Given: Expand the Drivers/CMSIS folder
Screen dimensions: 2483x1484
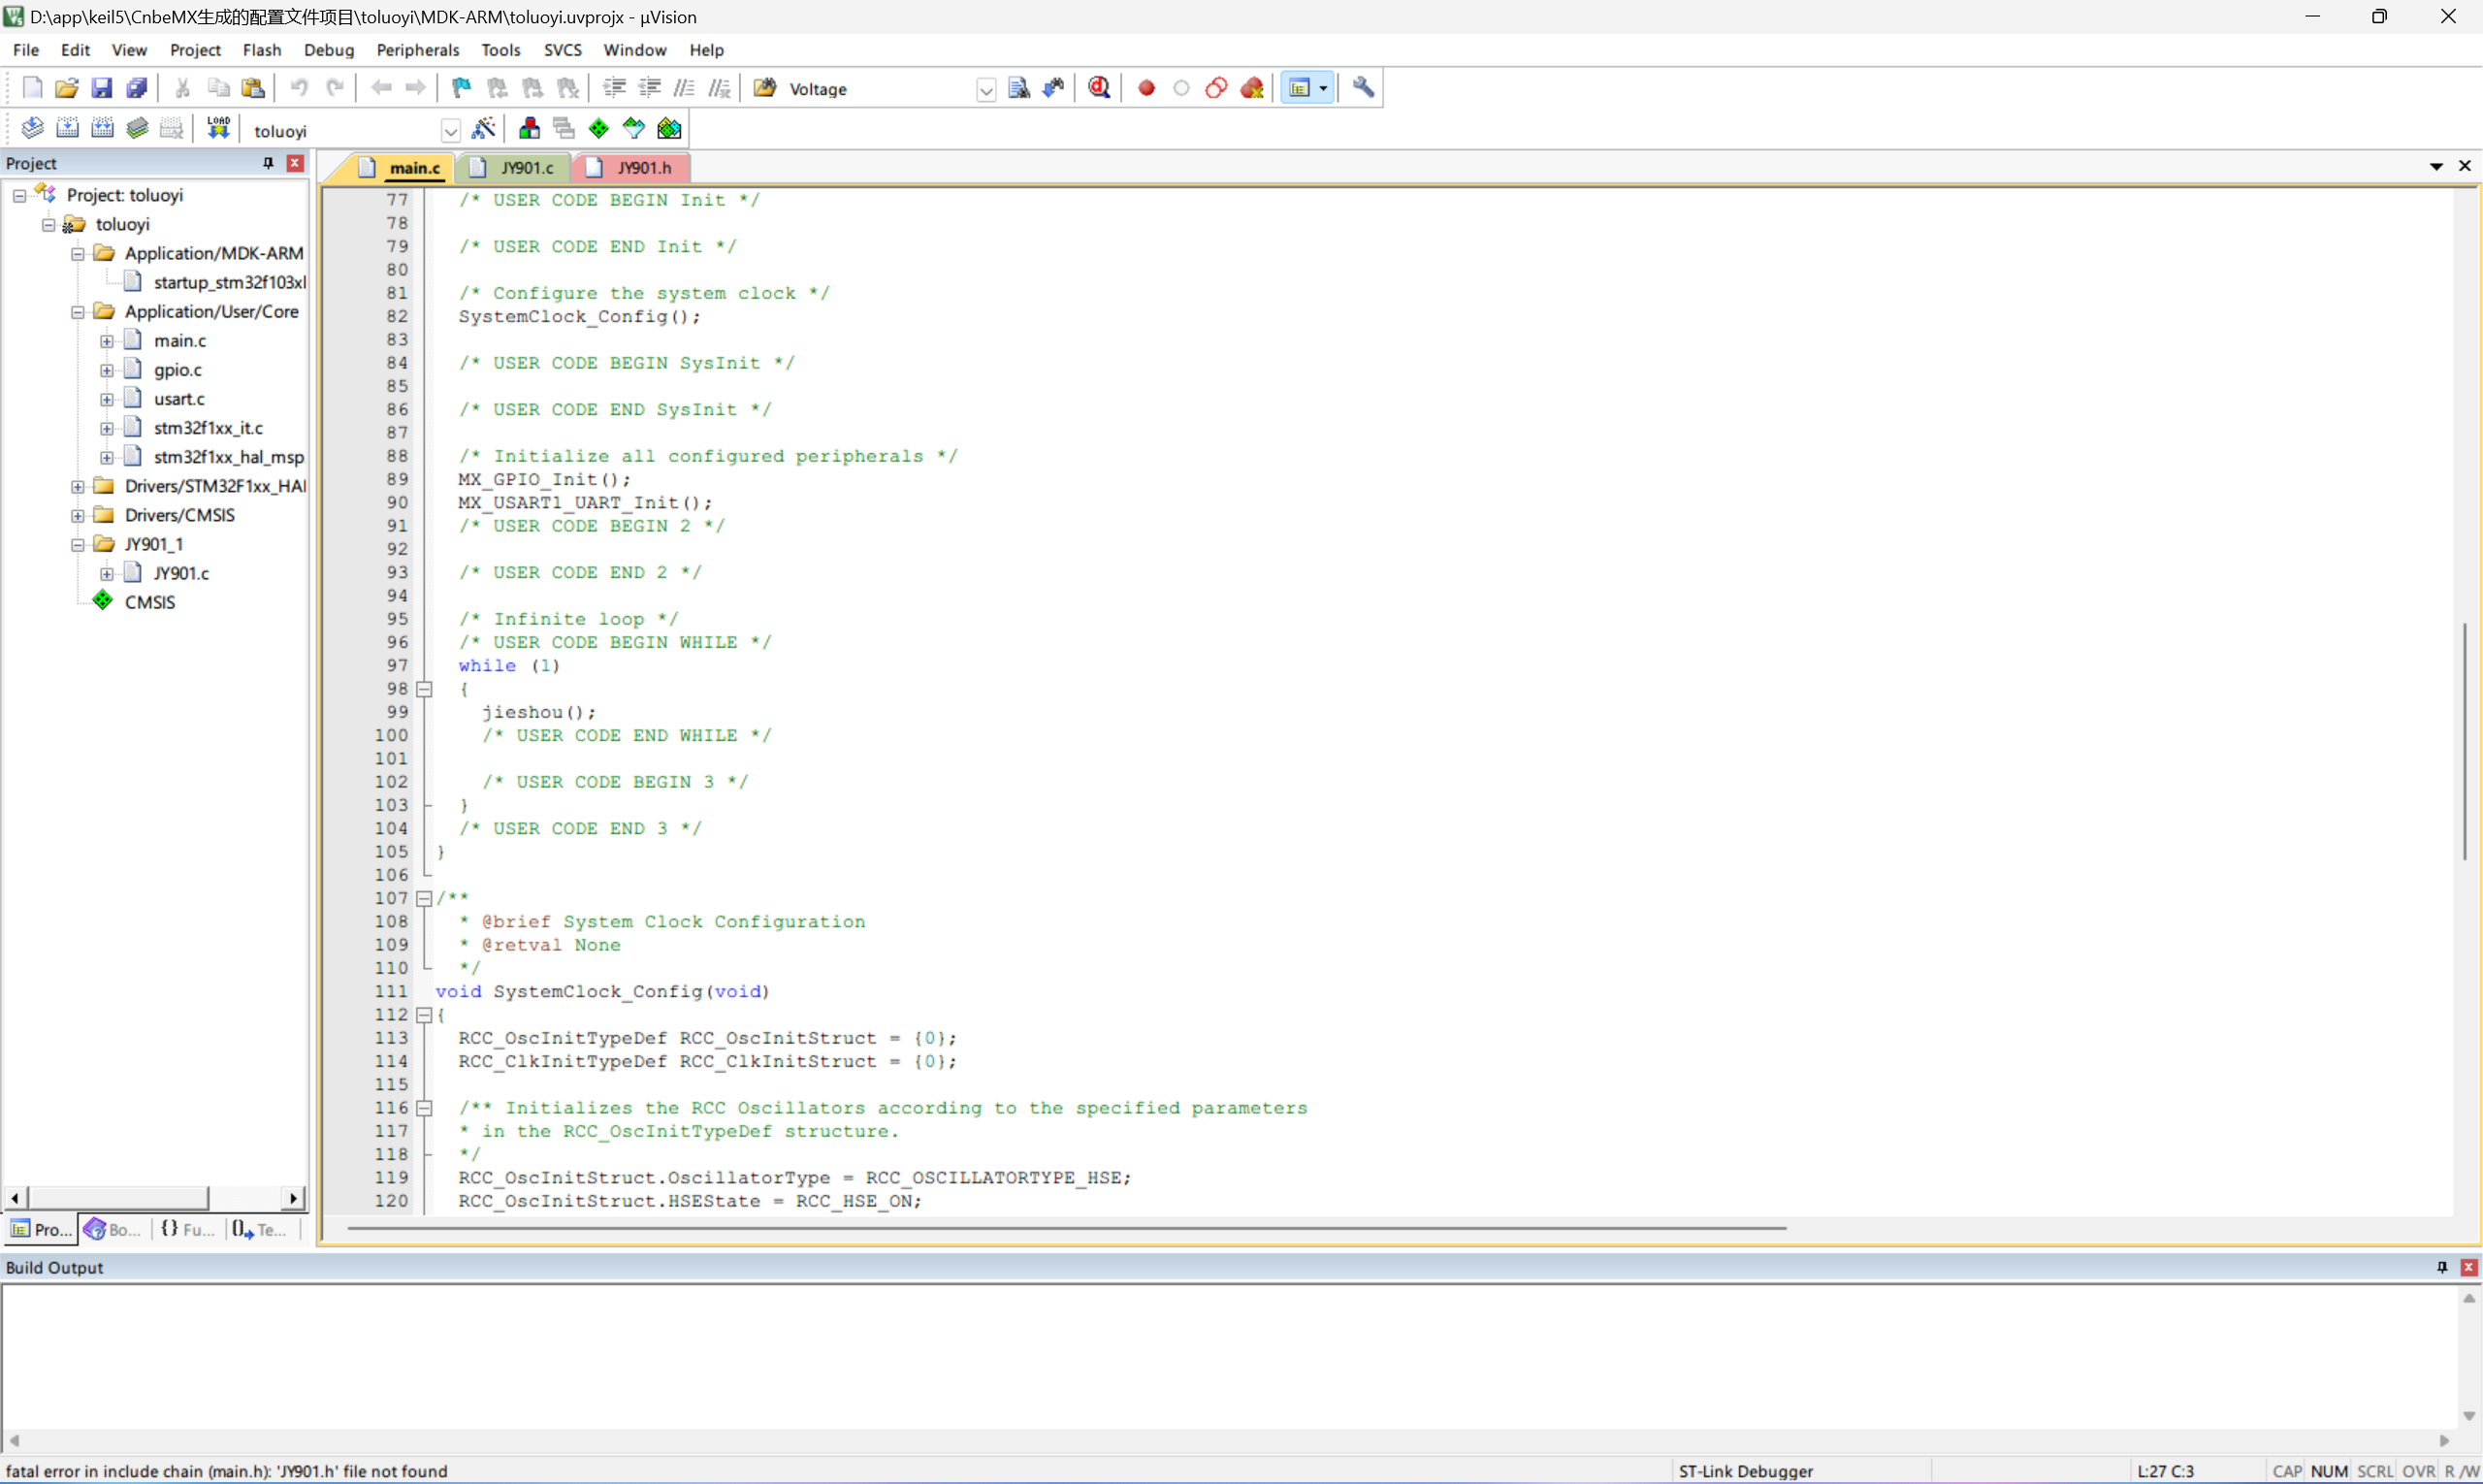Looking at the screenshot, I should (77, 516).
